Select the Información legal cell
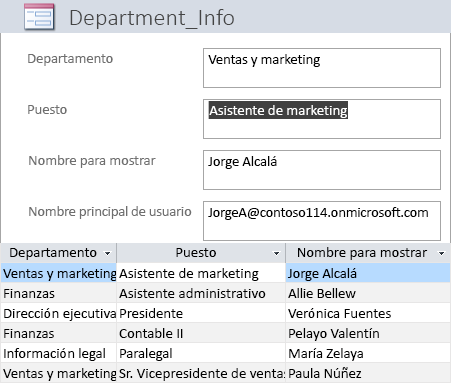The image size is (451, 384). pos(59,353)
